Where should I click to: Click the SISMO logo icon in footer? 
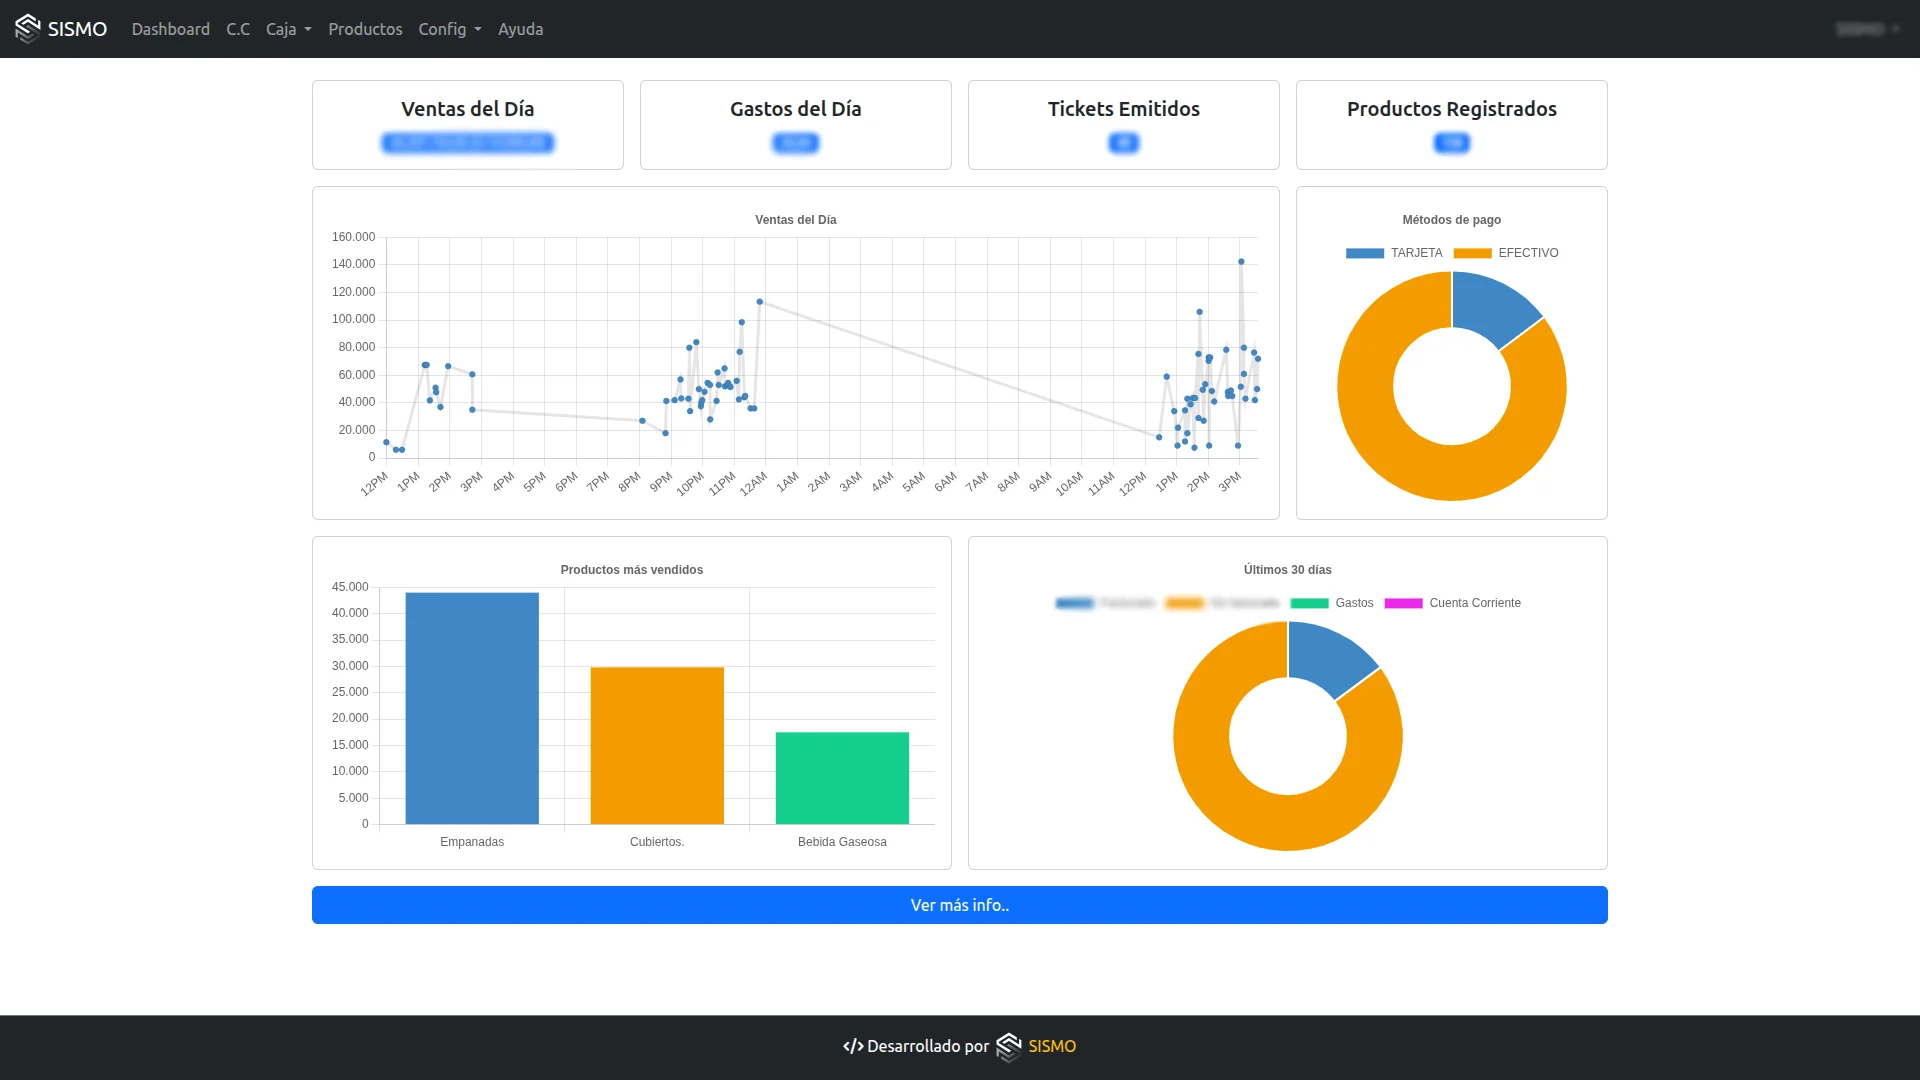tap(1009, 1046)
